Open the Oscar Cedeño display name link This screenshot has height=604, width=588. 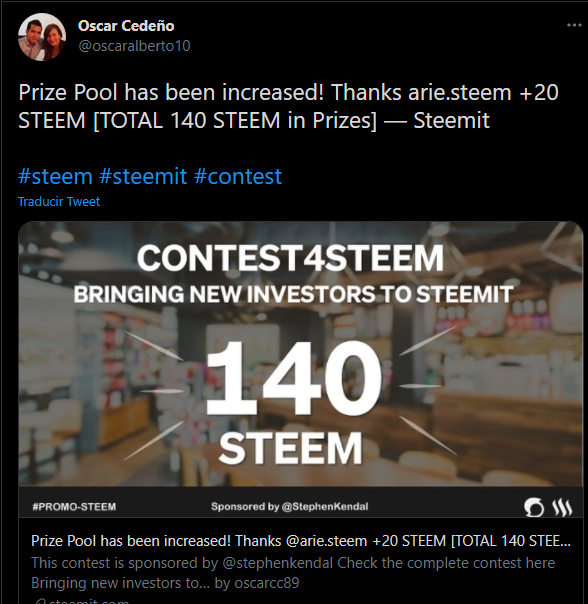tap(126, 26)
